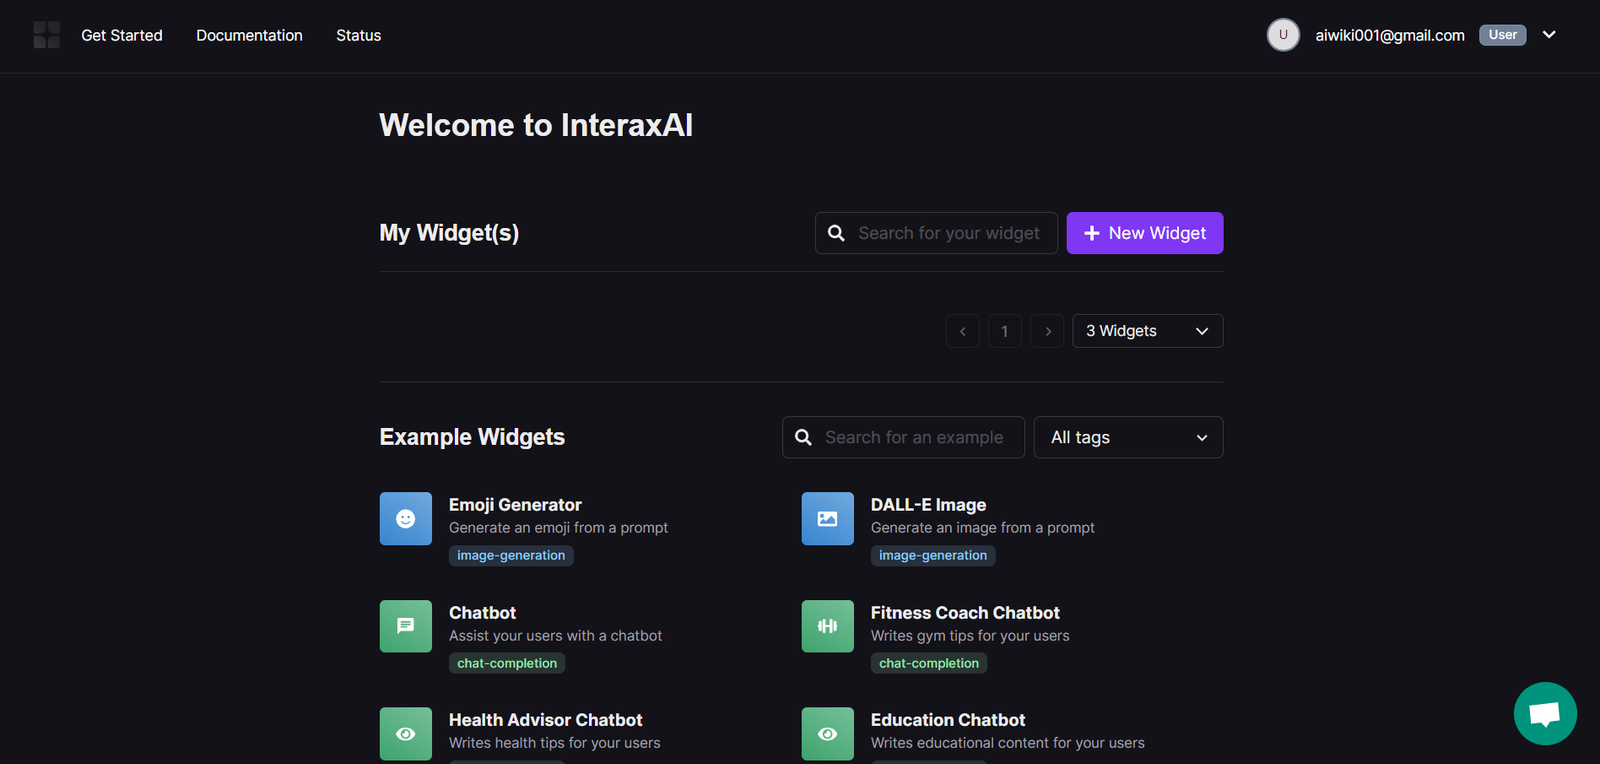Click the My Widget(s) heading

point(449,233)
